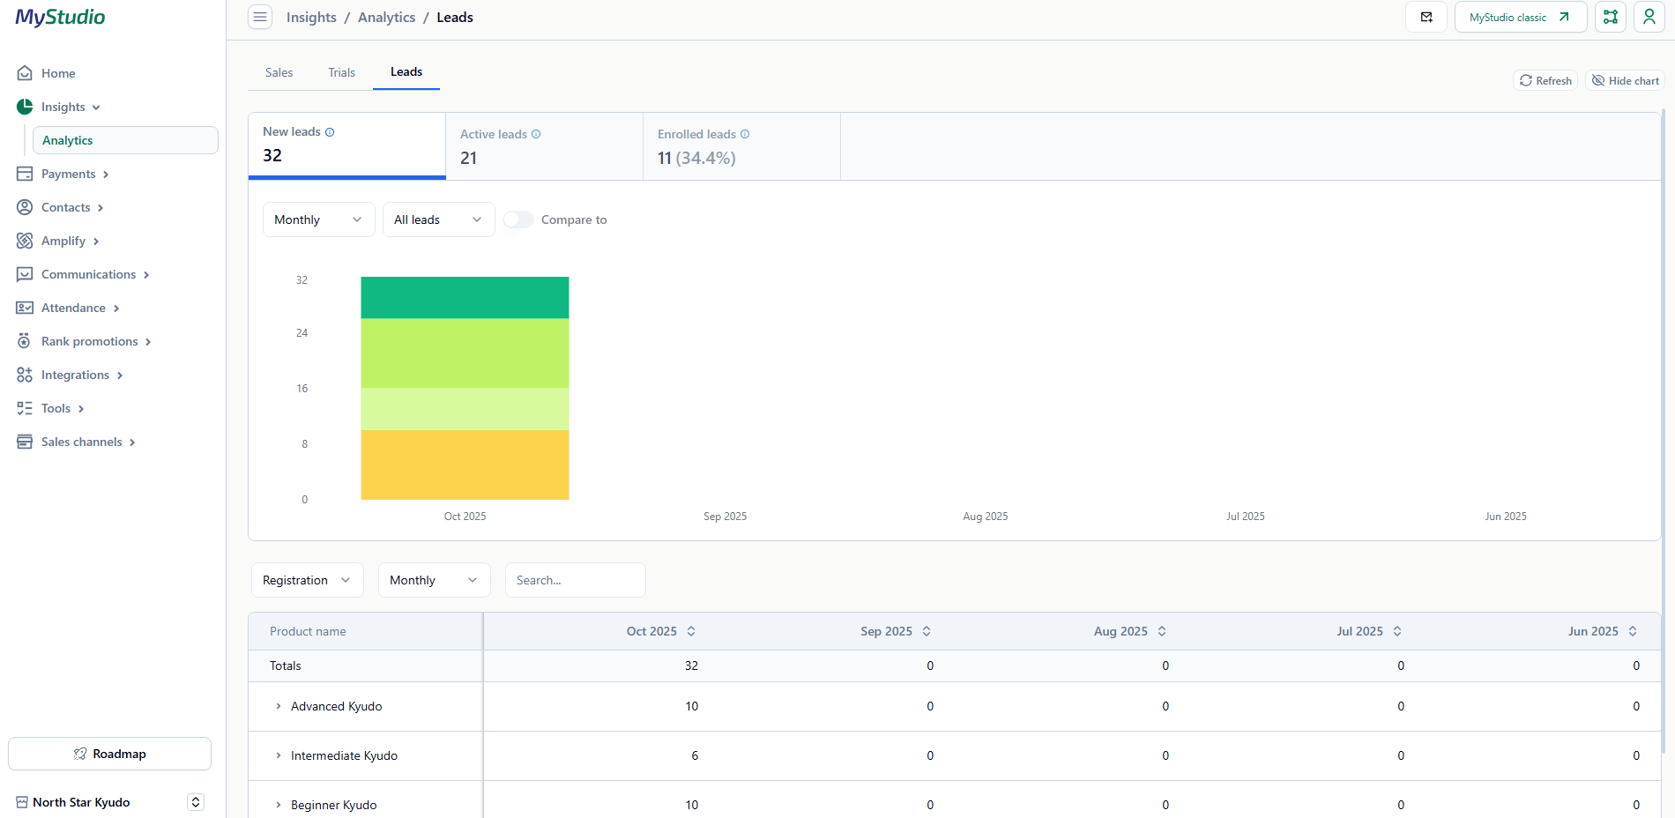Open the user profile icon
Image resolution: width=1675 pixels, height=818 pixels.
1649,17
